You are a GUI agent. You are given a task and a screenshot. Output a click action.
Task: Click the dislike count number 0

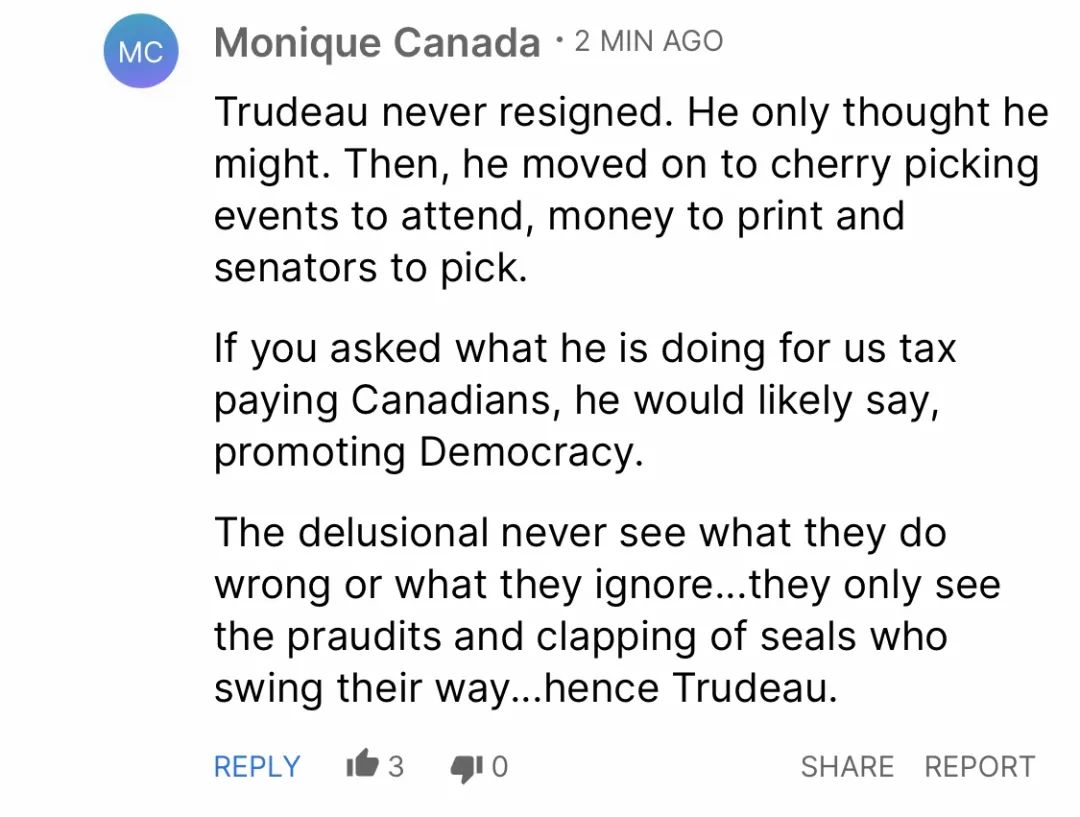point(500,766)
